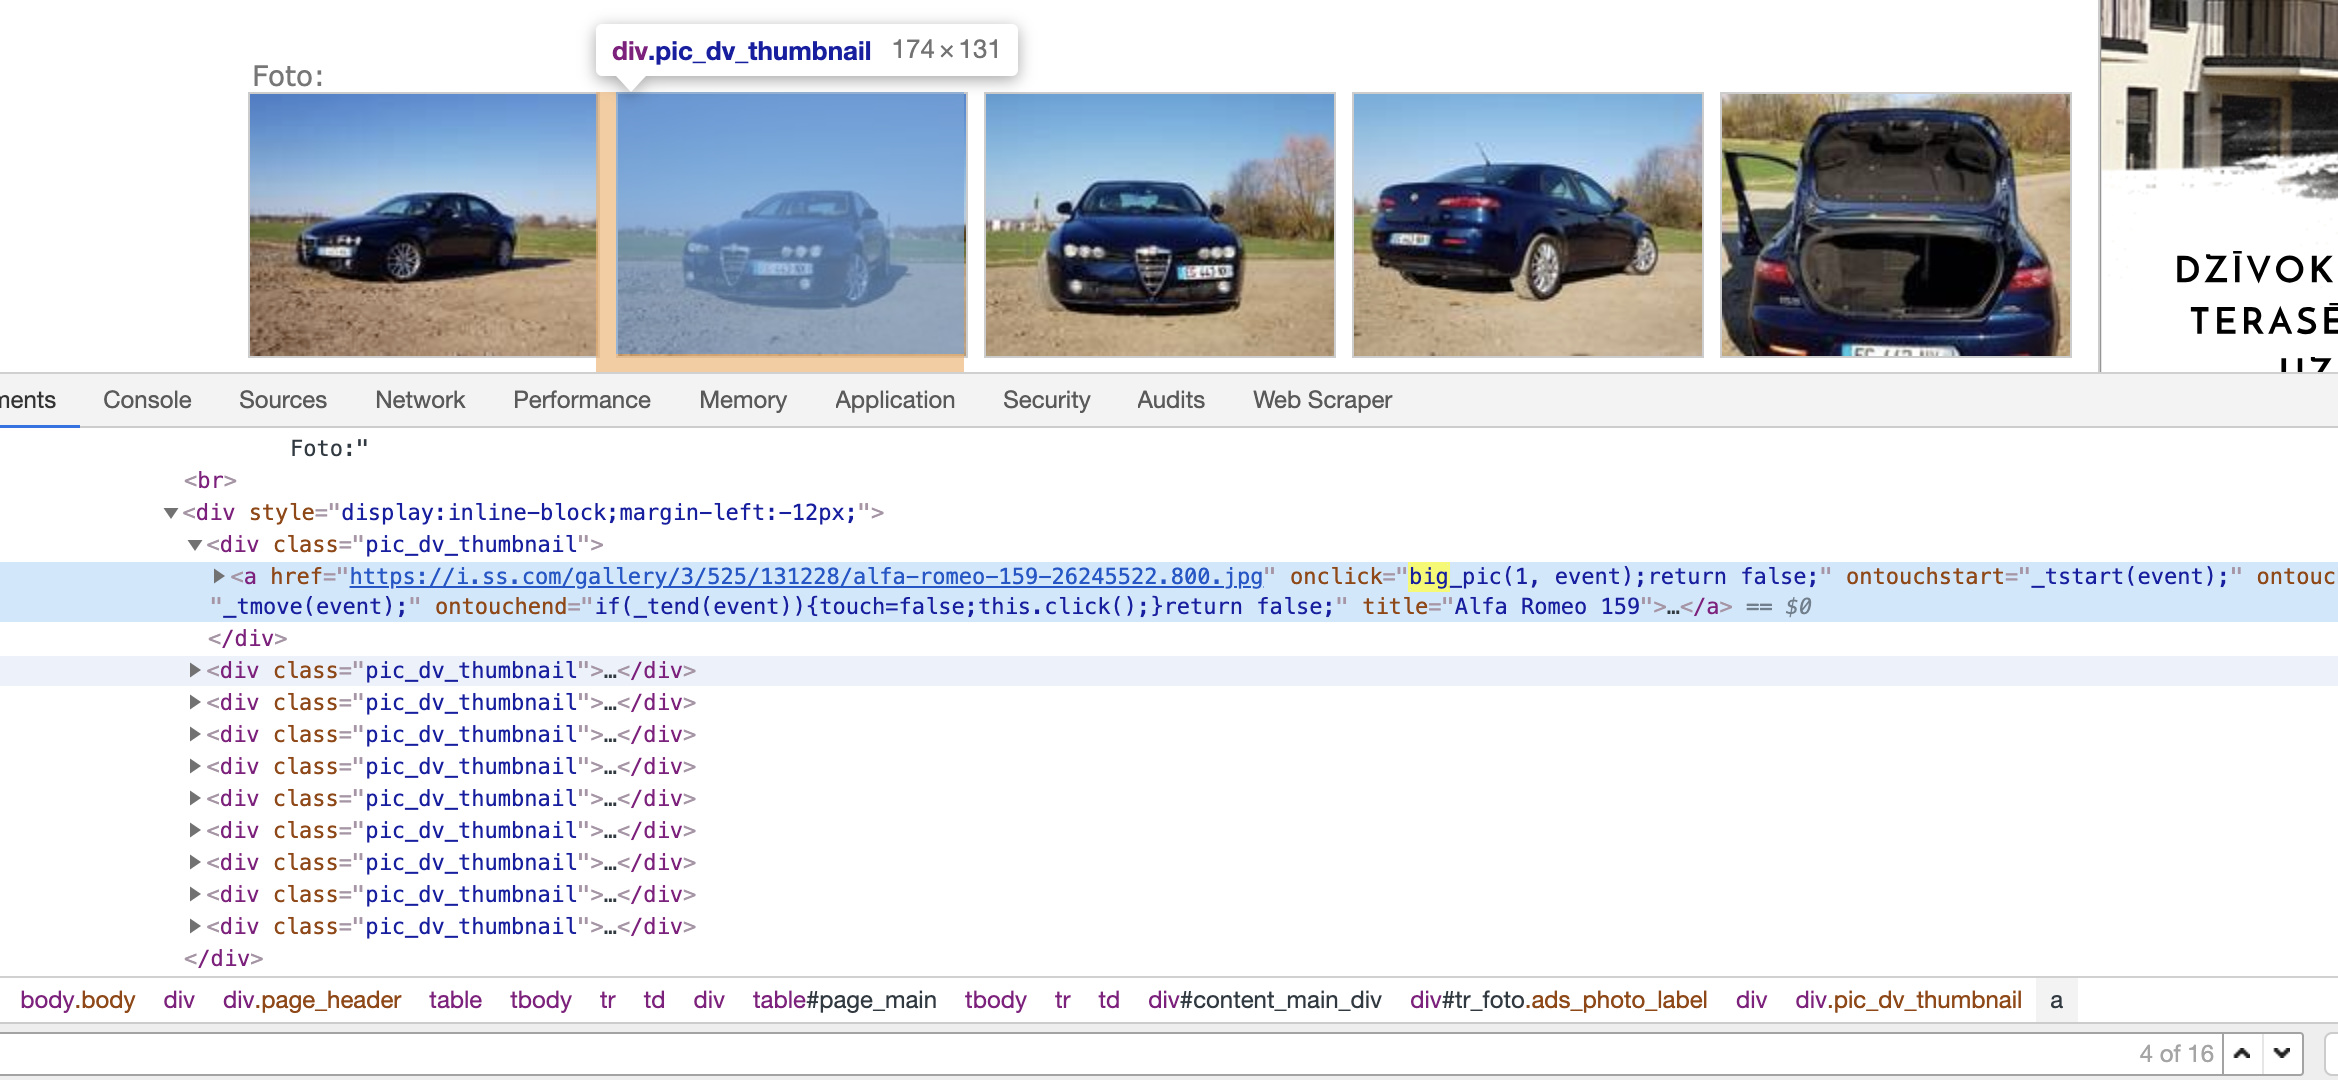Click the next search result down arrow

[2282, 1053]
